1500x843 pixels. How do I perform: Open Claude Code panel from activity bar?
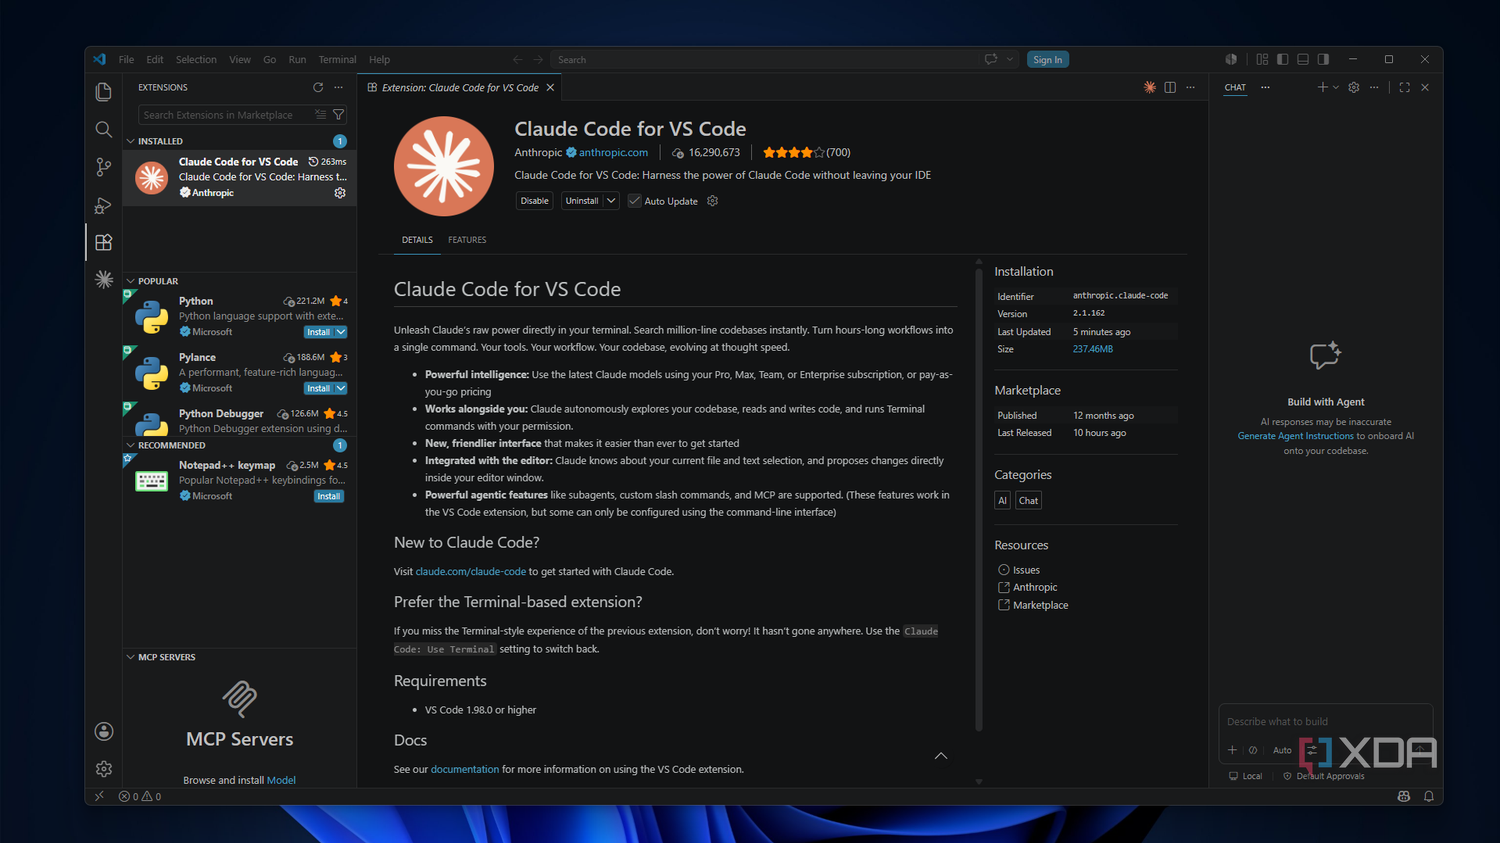103,280
